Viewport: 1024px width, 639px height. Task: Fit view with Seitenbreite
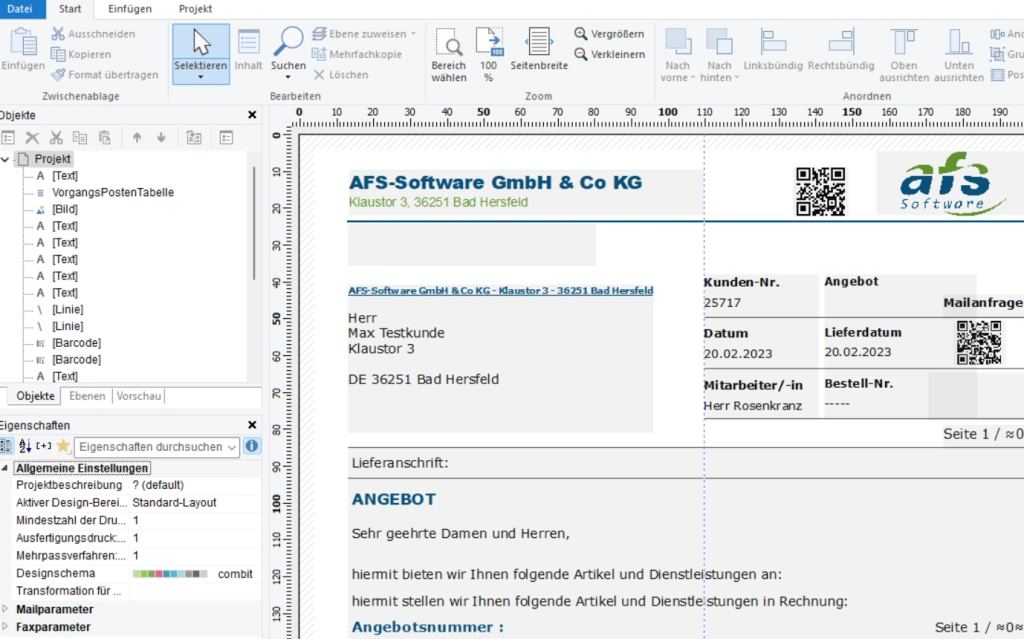pyautogui.click(x=539, y=50)
